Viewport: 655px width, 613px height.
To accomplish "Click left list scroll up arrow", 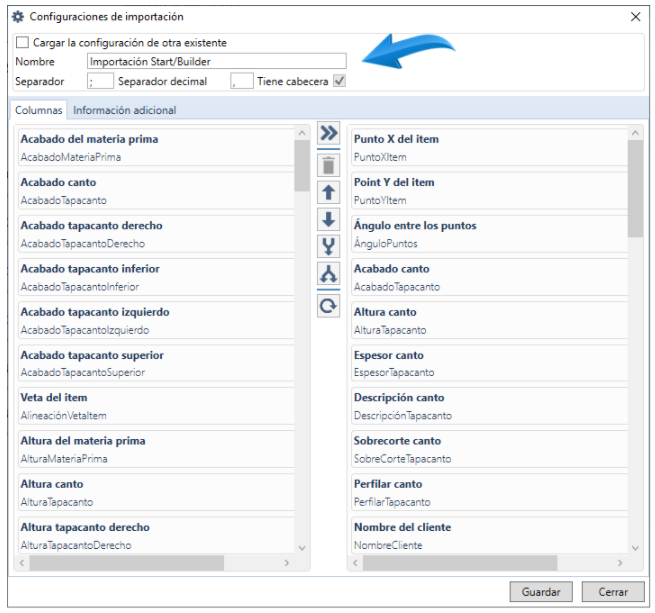I will (x=302, y=133).
